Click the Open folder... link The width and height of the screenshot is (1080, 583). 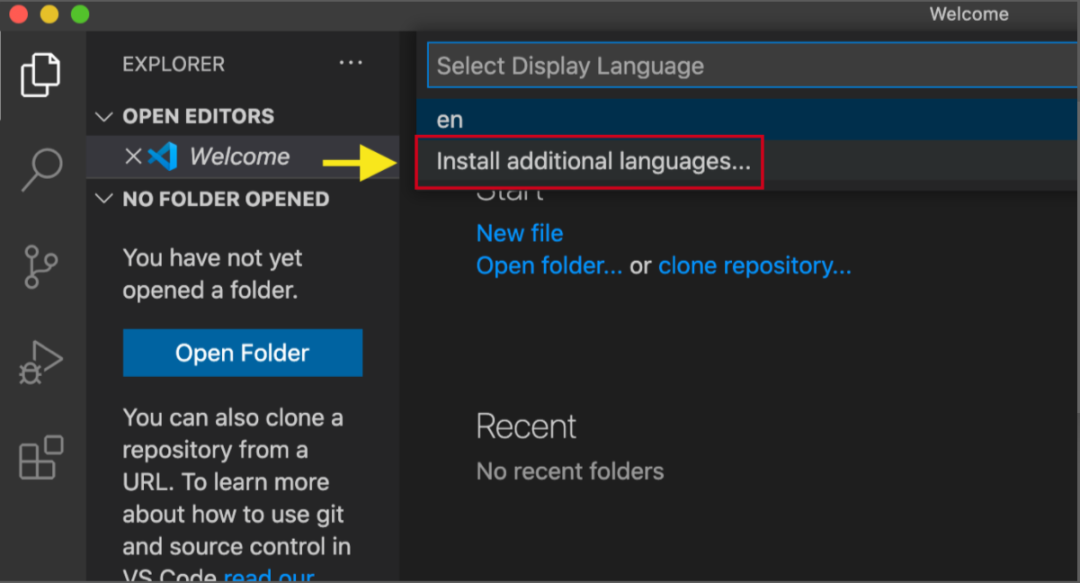tap(549, 266)
